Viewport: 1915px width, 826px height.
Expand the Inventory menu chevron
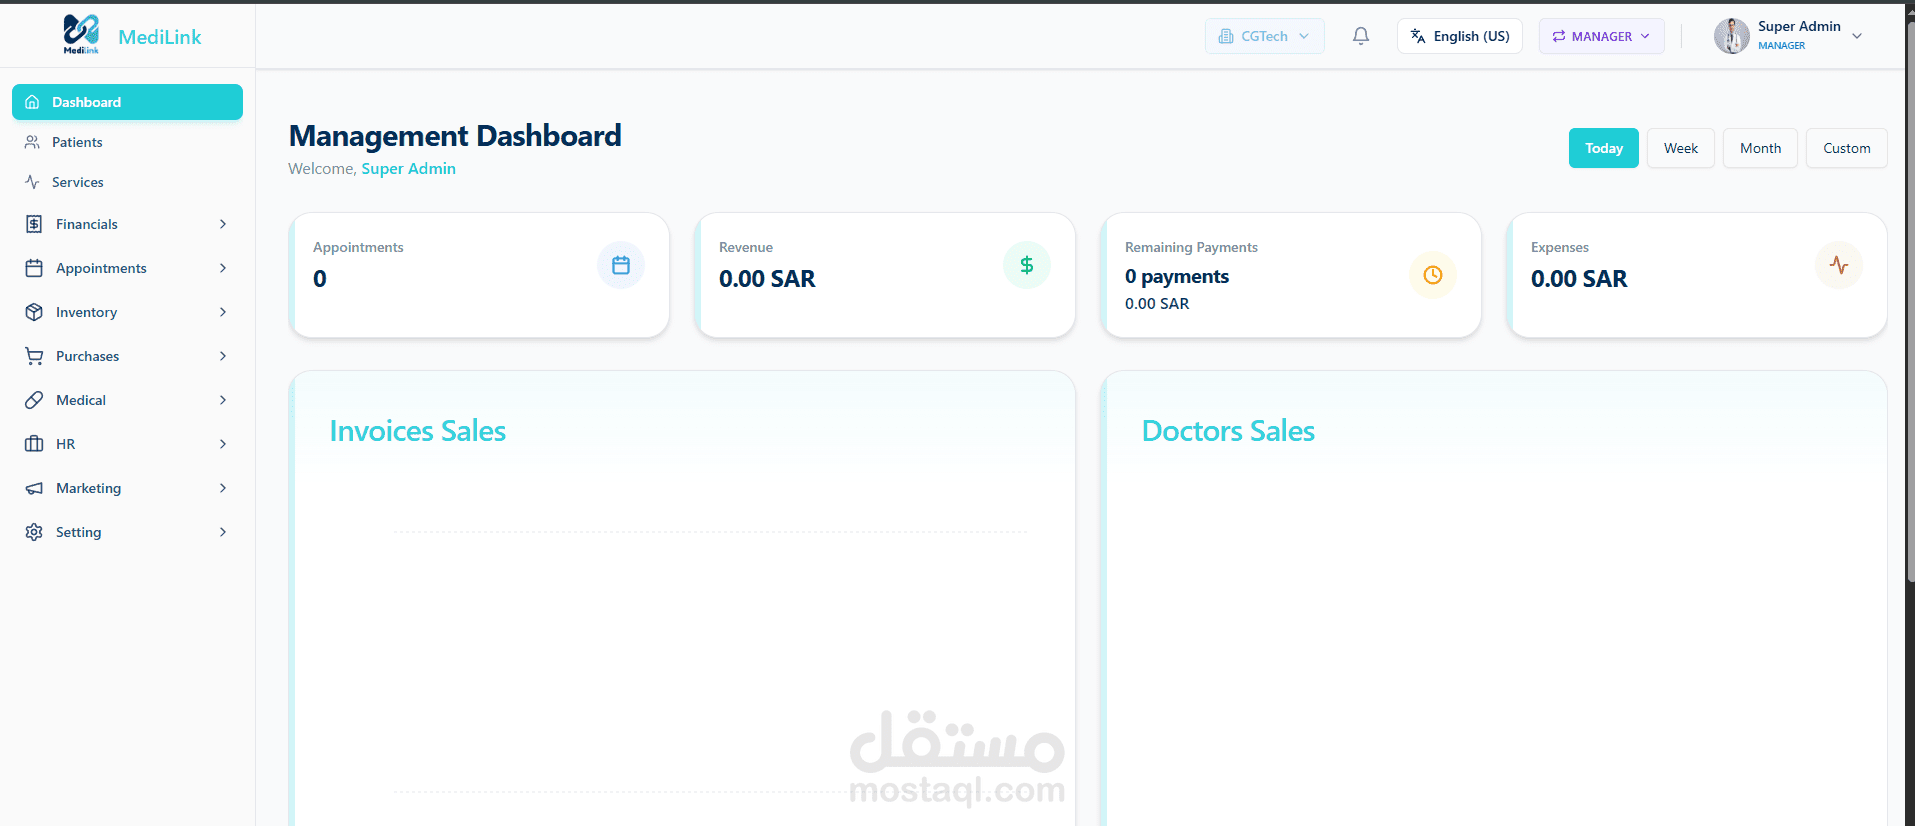click(x=223, y=312)
